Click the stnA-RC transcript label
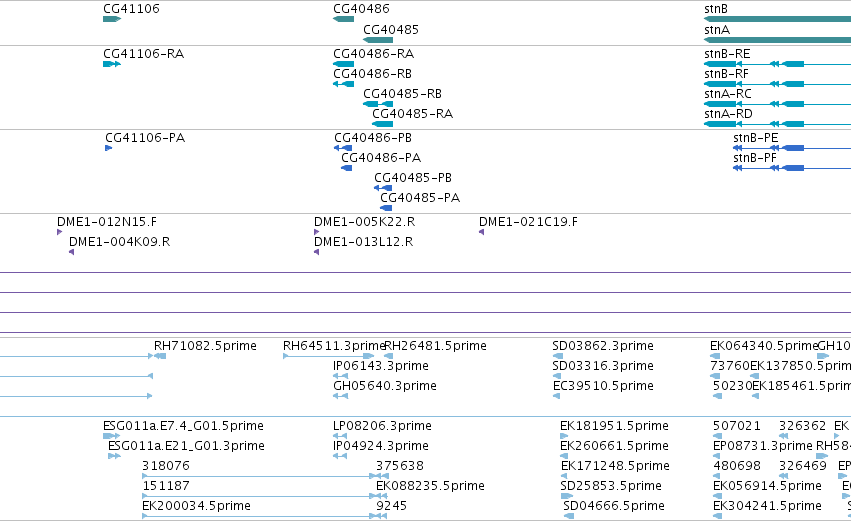851x521 pixels. [x=728, y=94]
